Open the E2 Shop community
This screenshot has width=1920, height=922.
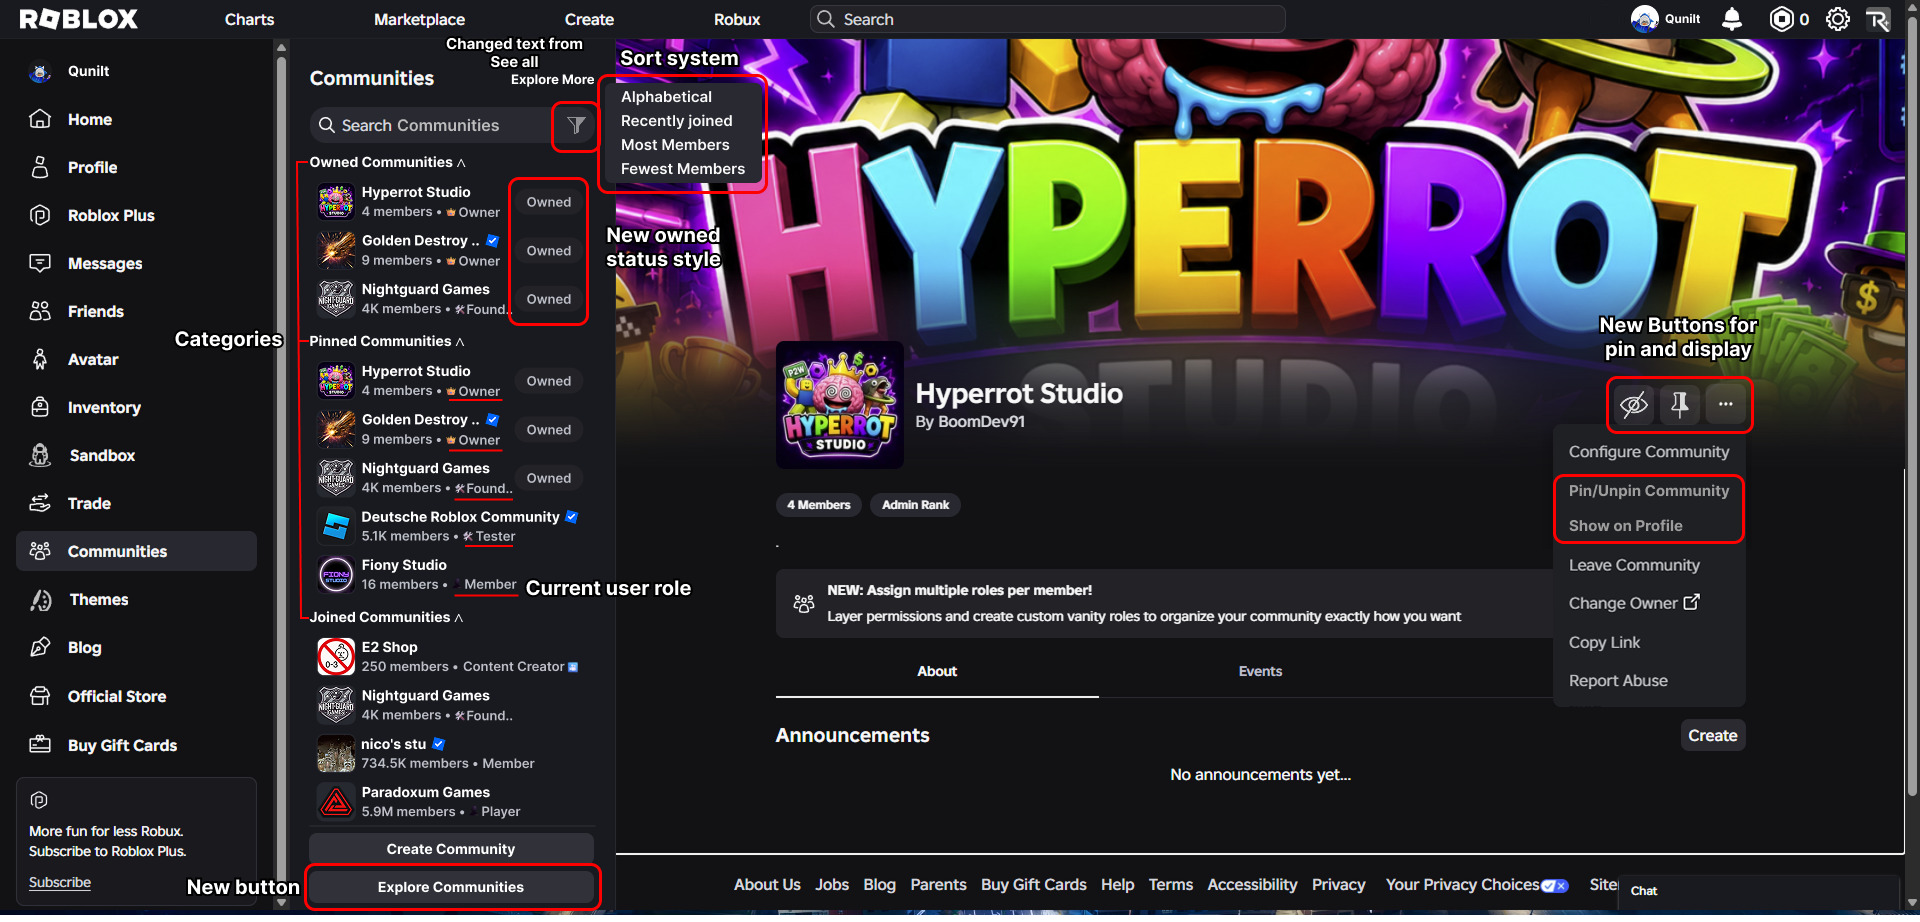click(x=450, y=657)
